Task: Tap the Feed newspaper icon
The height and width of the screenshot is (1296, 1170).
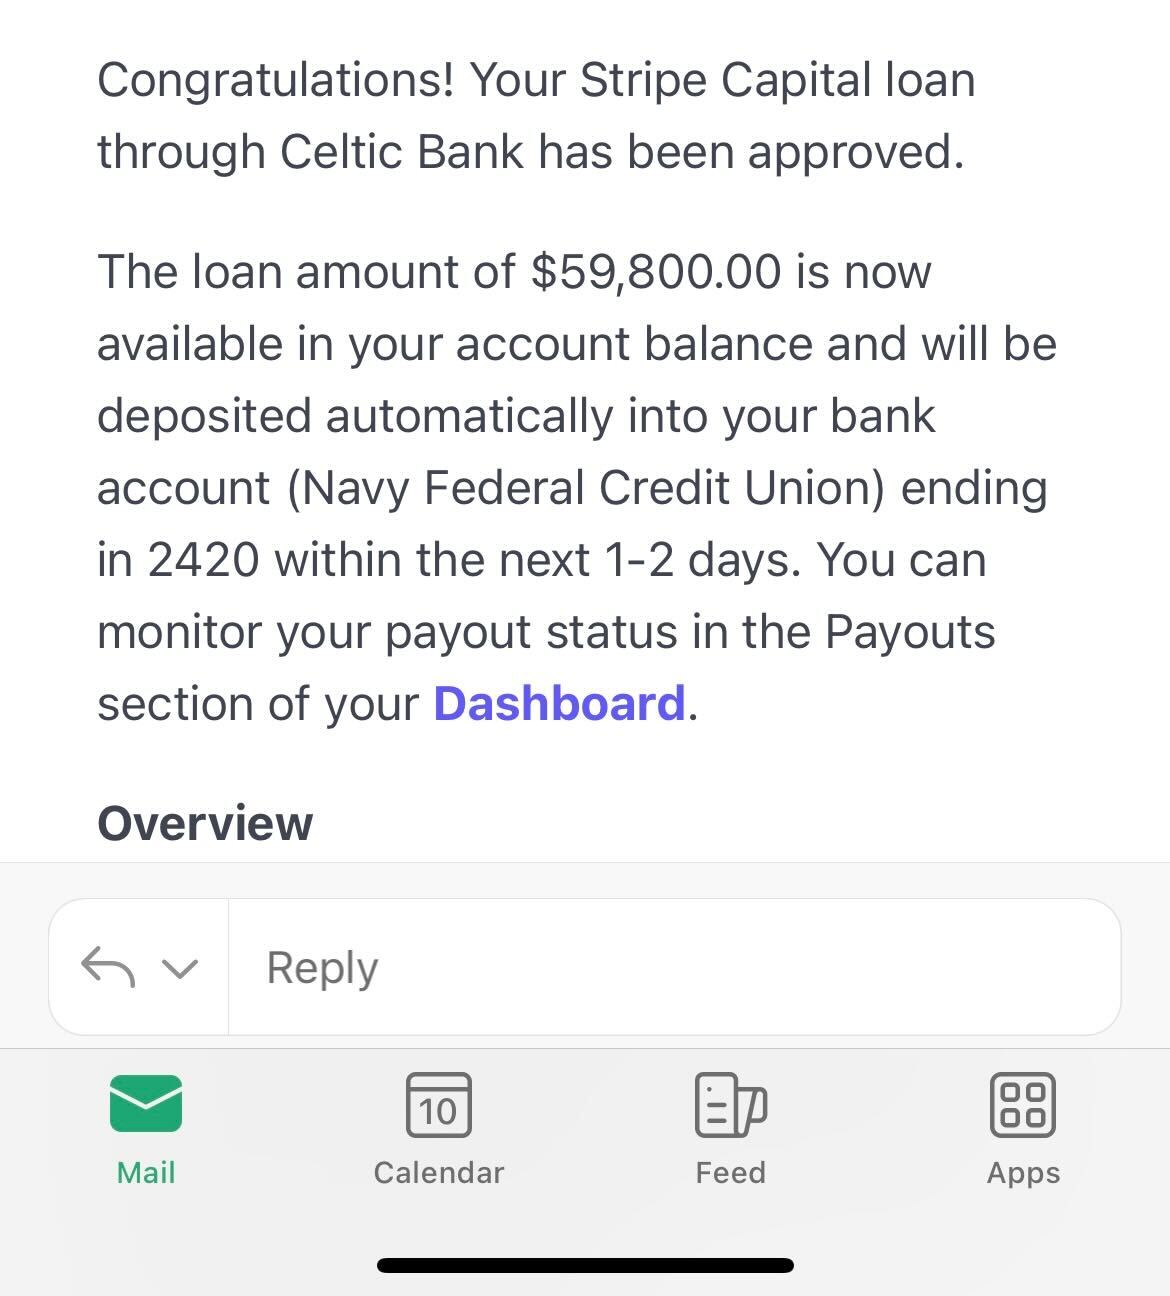Action: click(730, 1104)
